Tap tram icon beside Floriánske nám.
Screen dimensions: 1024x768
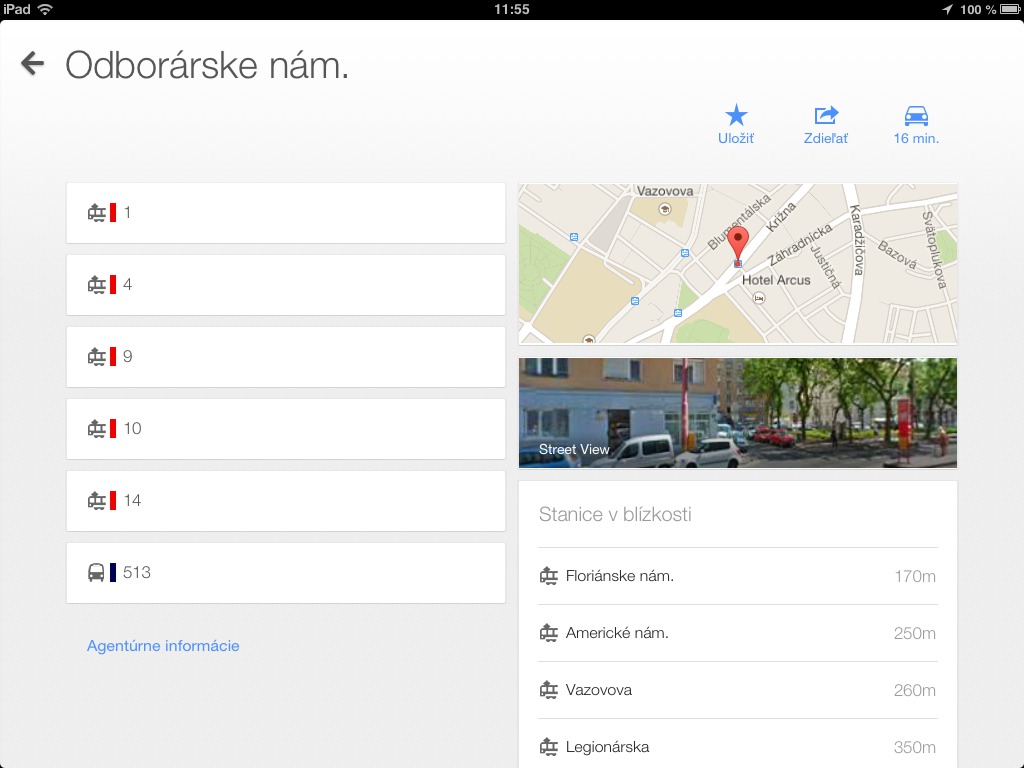pyautogui.click(x=549, y=576)
